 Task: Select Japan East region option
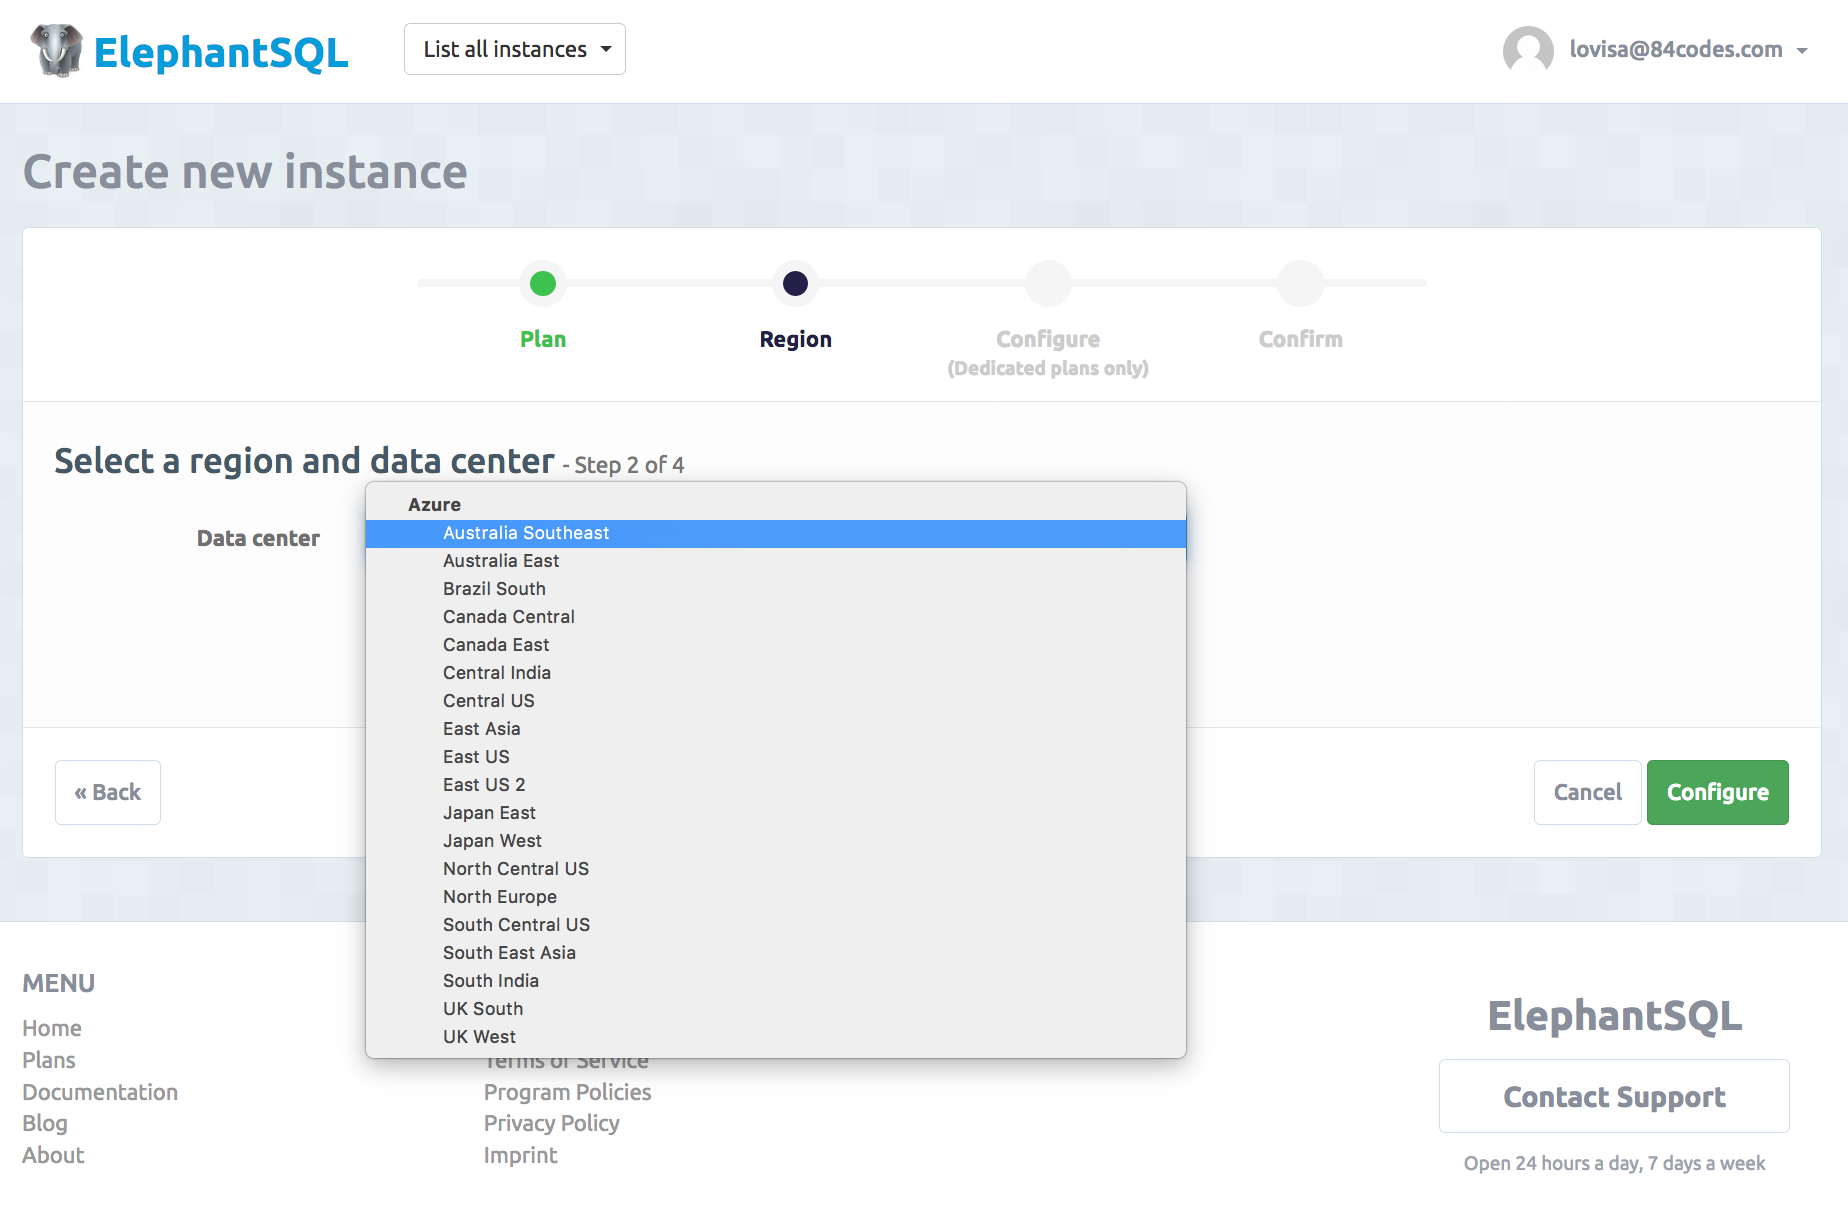pyautogui.click(x=489, y=813)
